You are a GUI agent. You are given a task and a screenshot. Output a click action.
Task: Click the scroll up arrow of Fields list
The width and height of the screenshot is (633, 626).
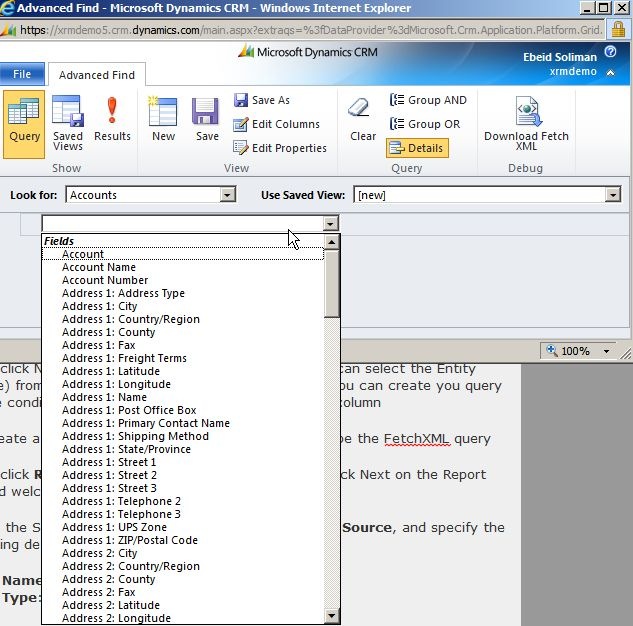point(331,242)
